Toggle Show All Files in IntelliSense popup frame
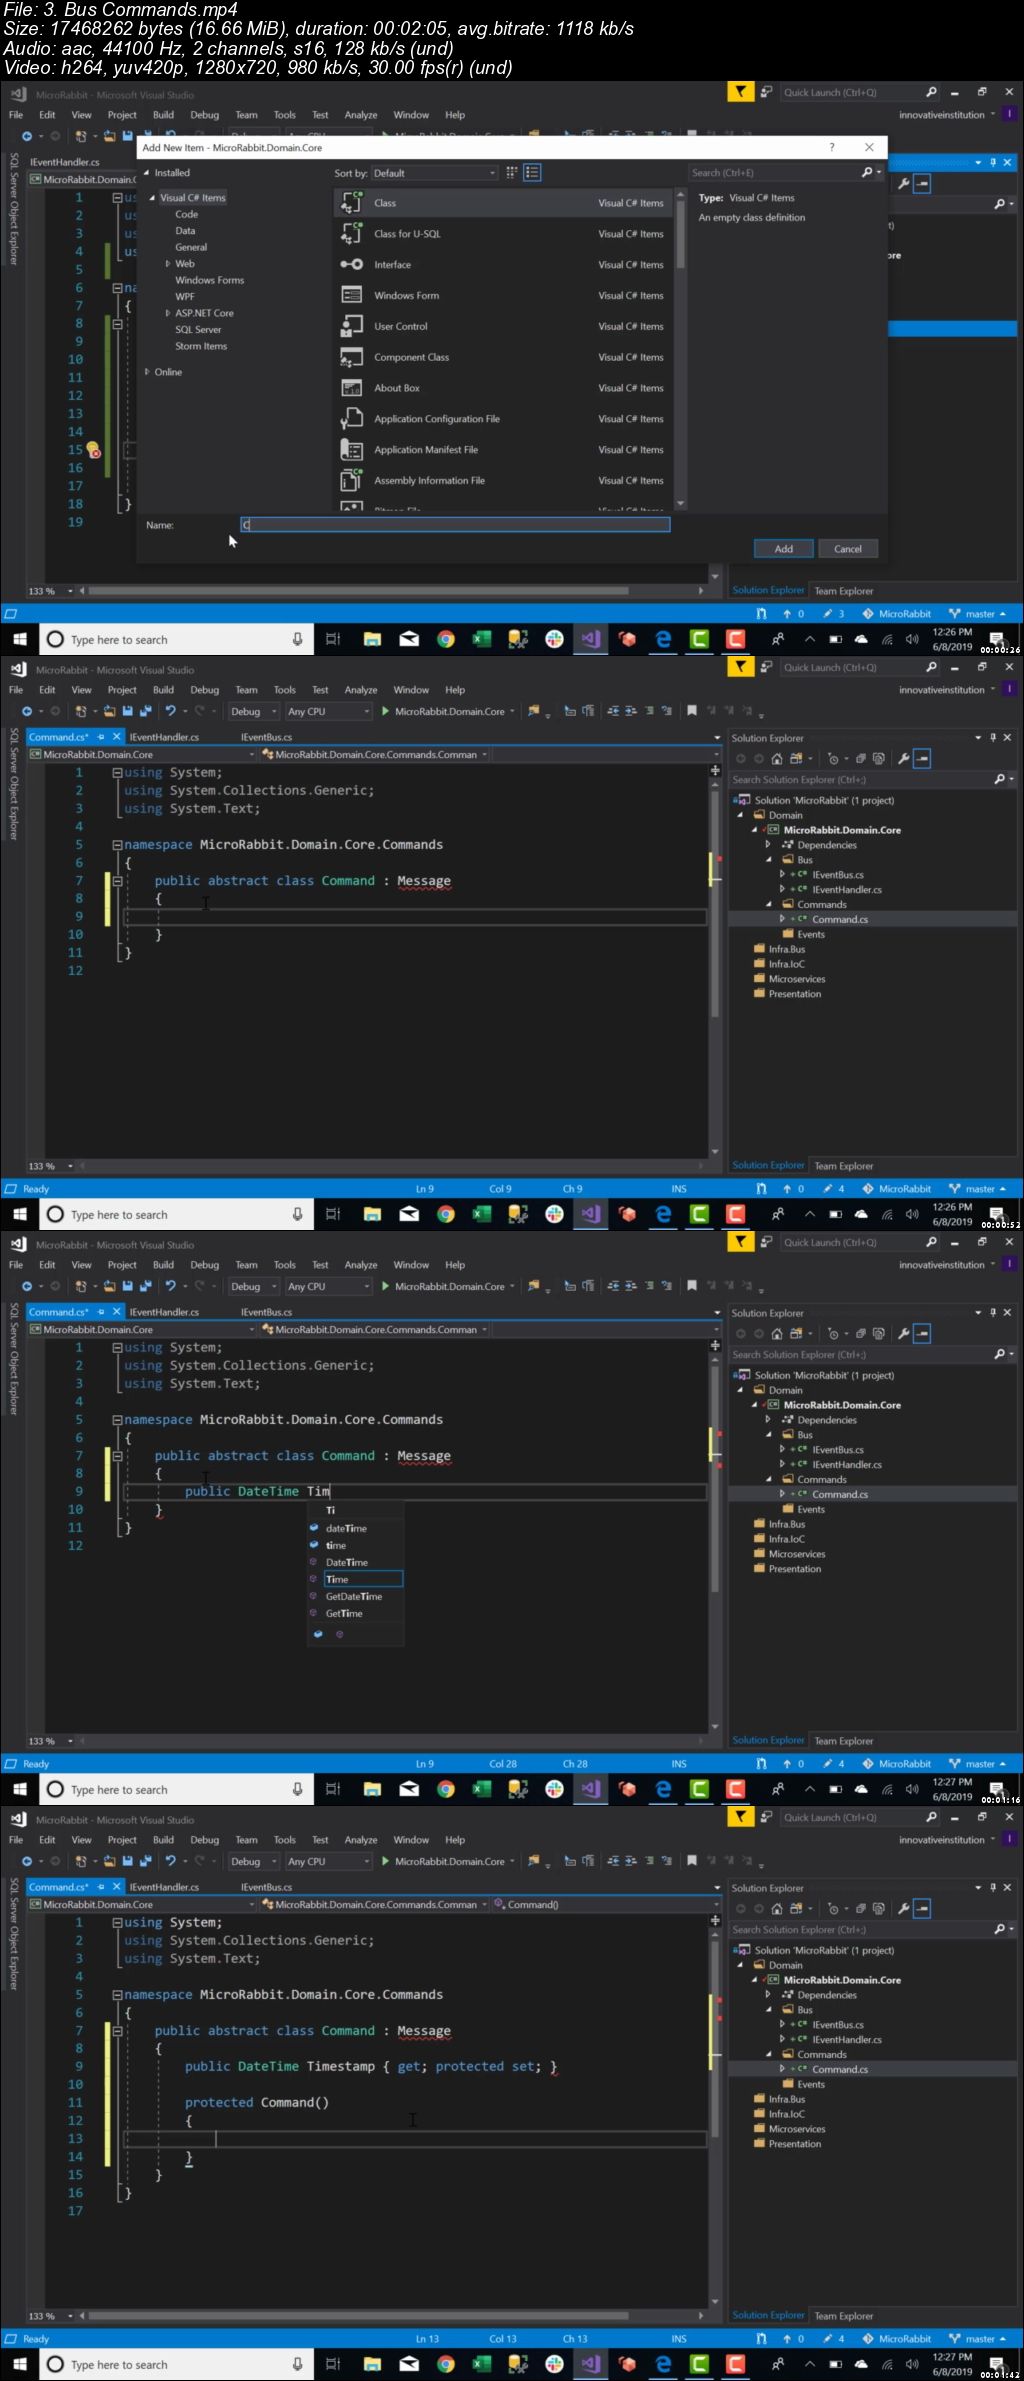 click(x=878, y=1333)
